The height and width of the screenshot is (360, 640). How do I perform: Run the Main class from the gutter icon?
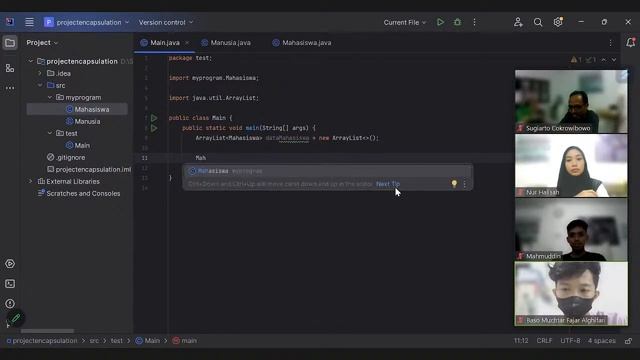point(154,118)
